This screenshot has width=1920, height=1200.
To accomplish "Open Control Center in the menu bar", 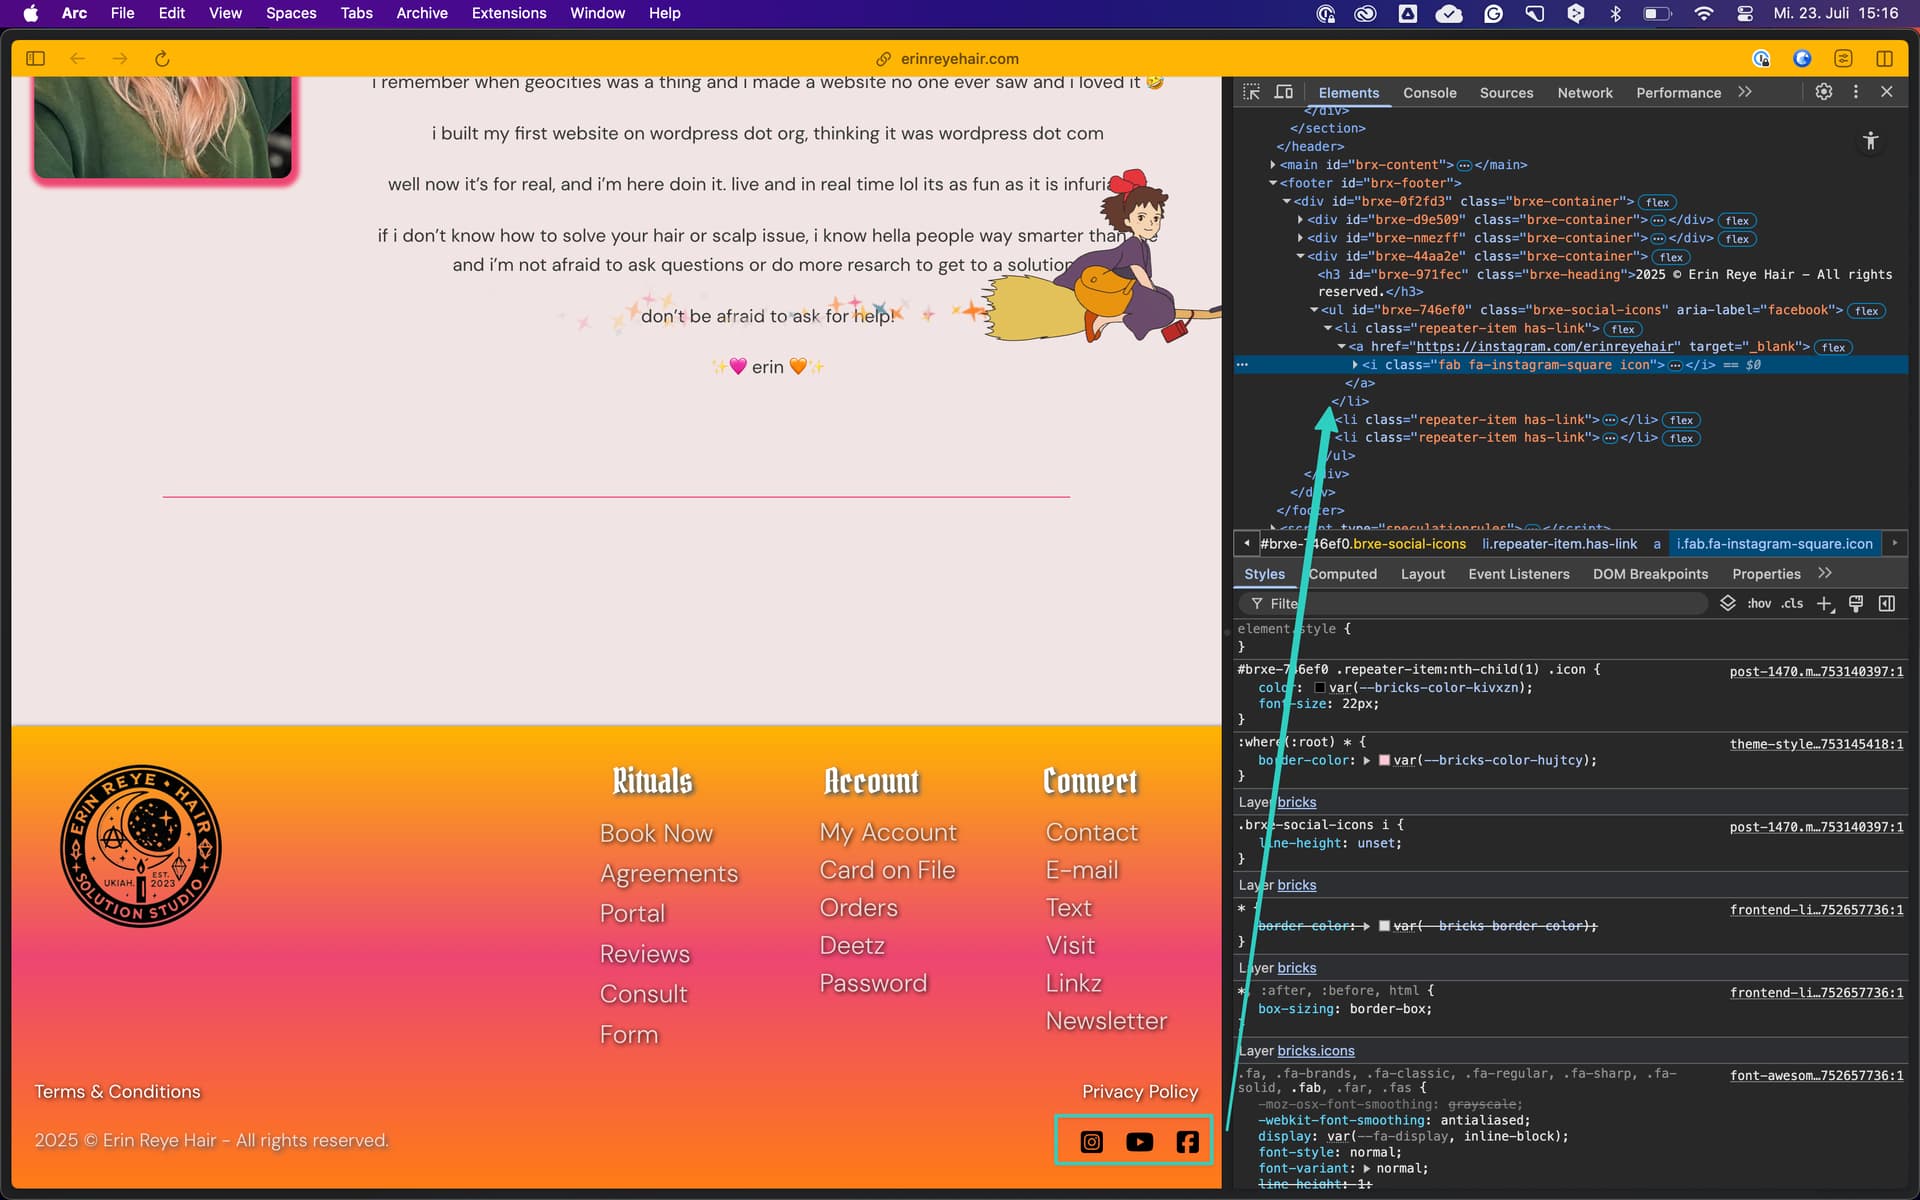I will (x=1745, y=13).
